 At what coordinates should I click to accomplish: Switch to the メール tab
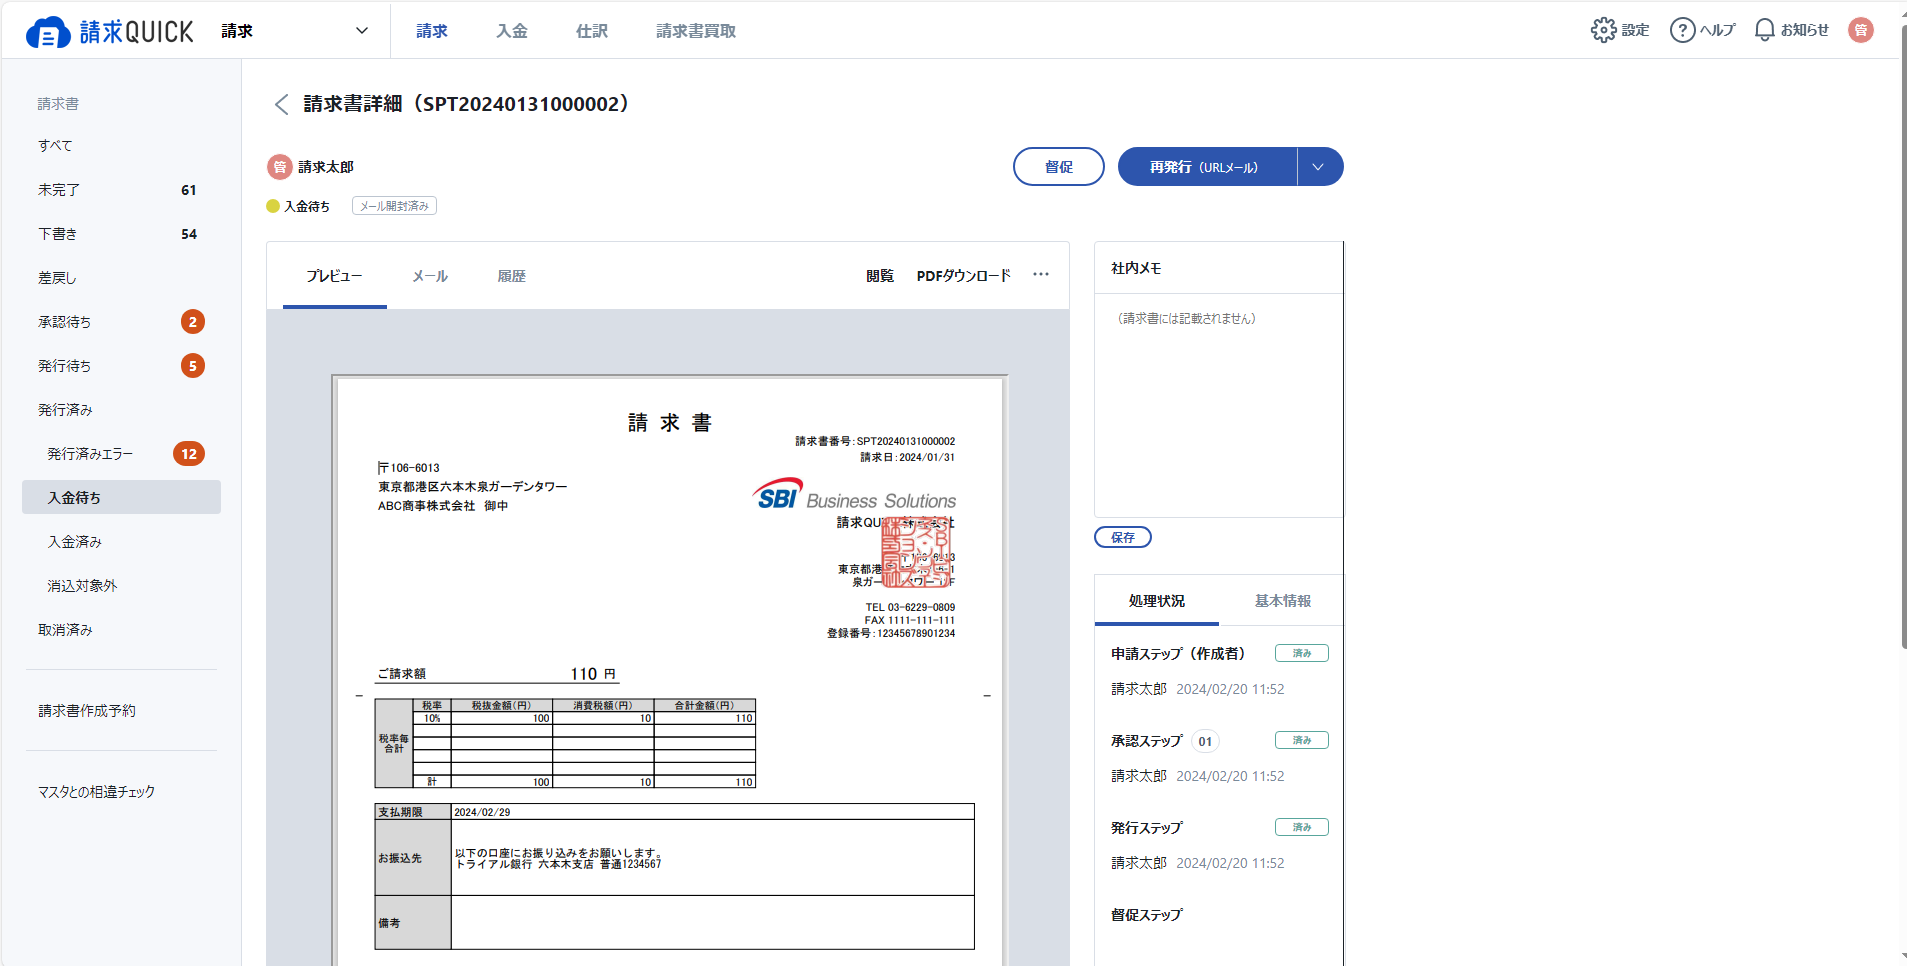(430, 276)
